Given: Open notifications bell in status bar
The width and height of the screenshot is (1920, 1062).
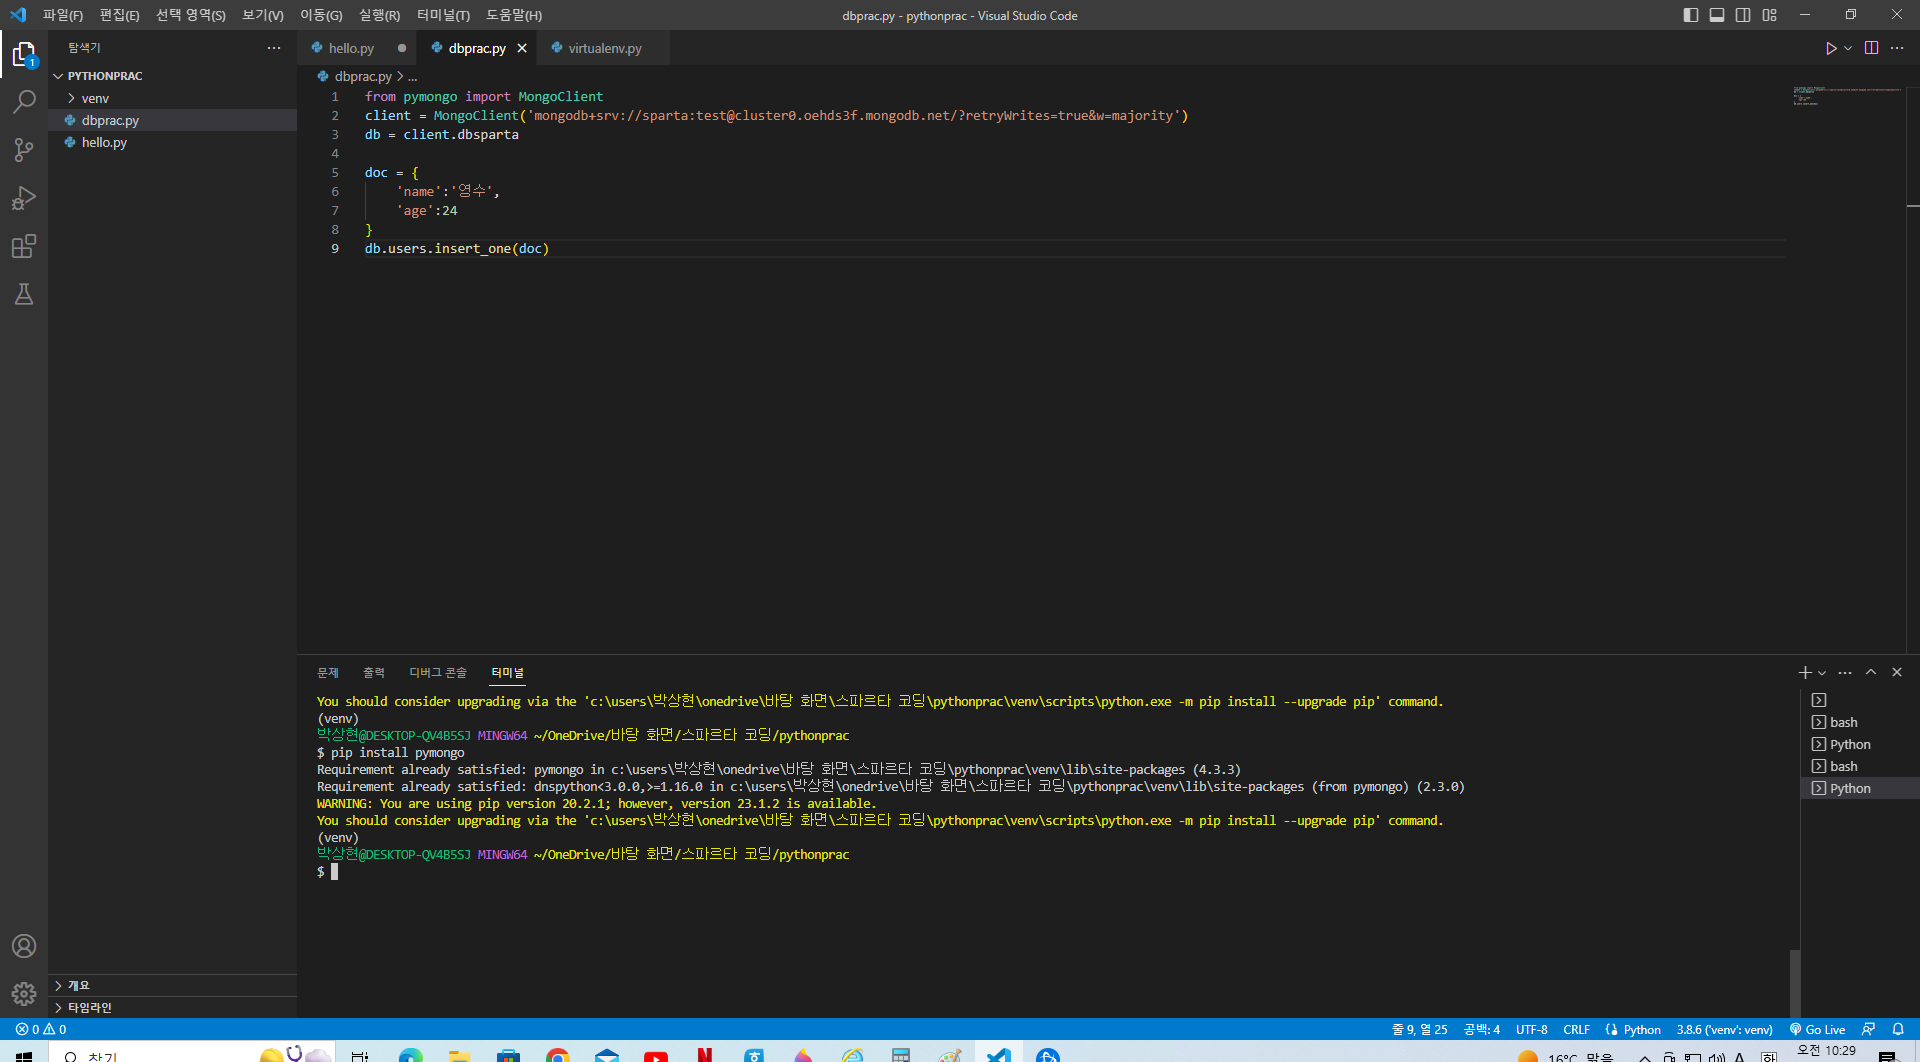Looking at the screenshot, I should tap(1898, 1029).
